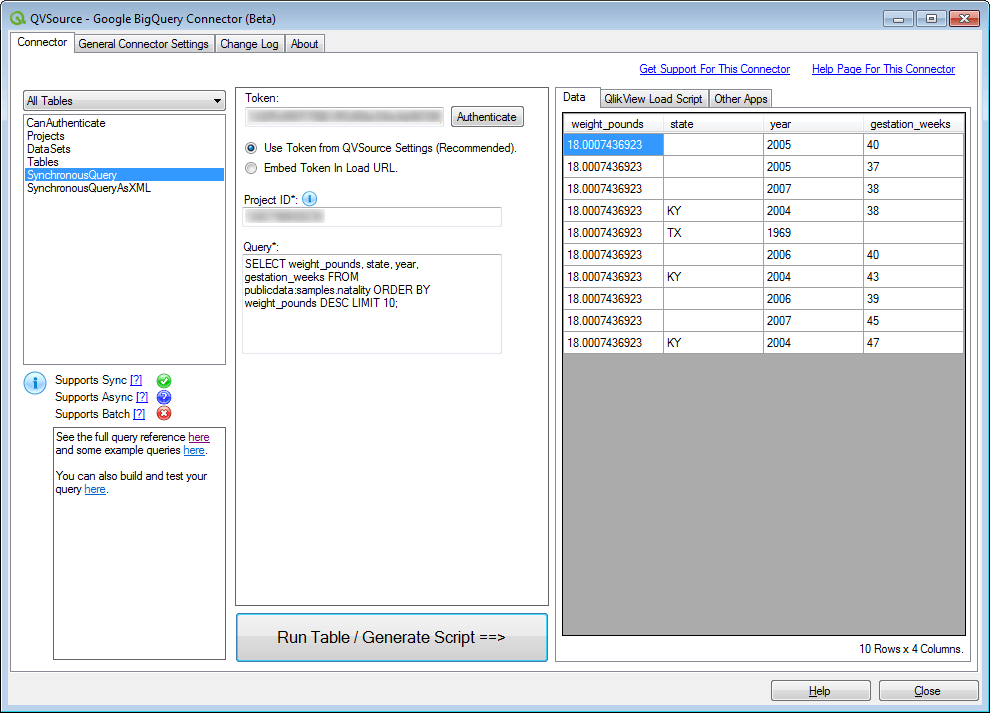Click the gestation weeks cell showing 37
990x713 pixels.
(914, 167)
